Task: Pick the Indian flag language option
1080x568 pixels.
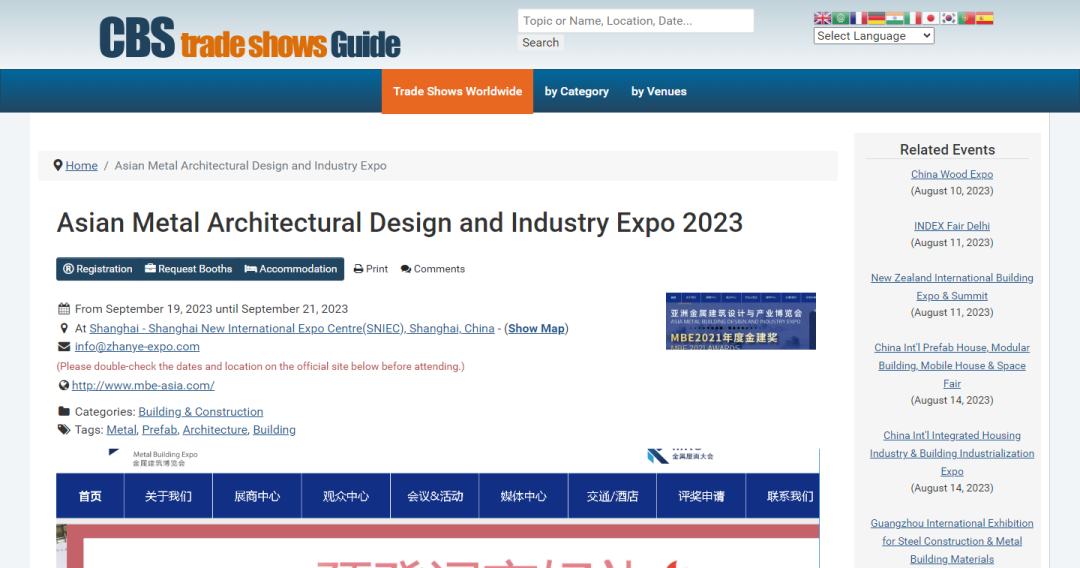Action: coord(894,19)
